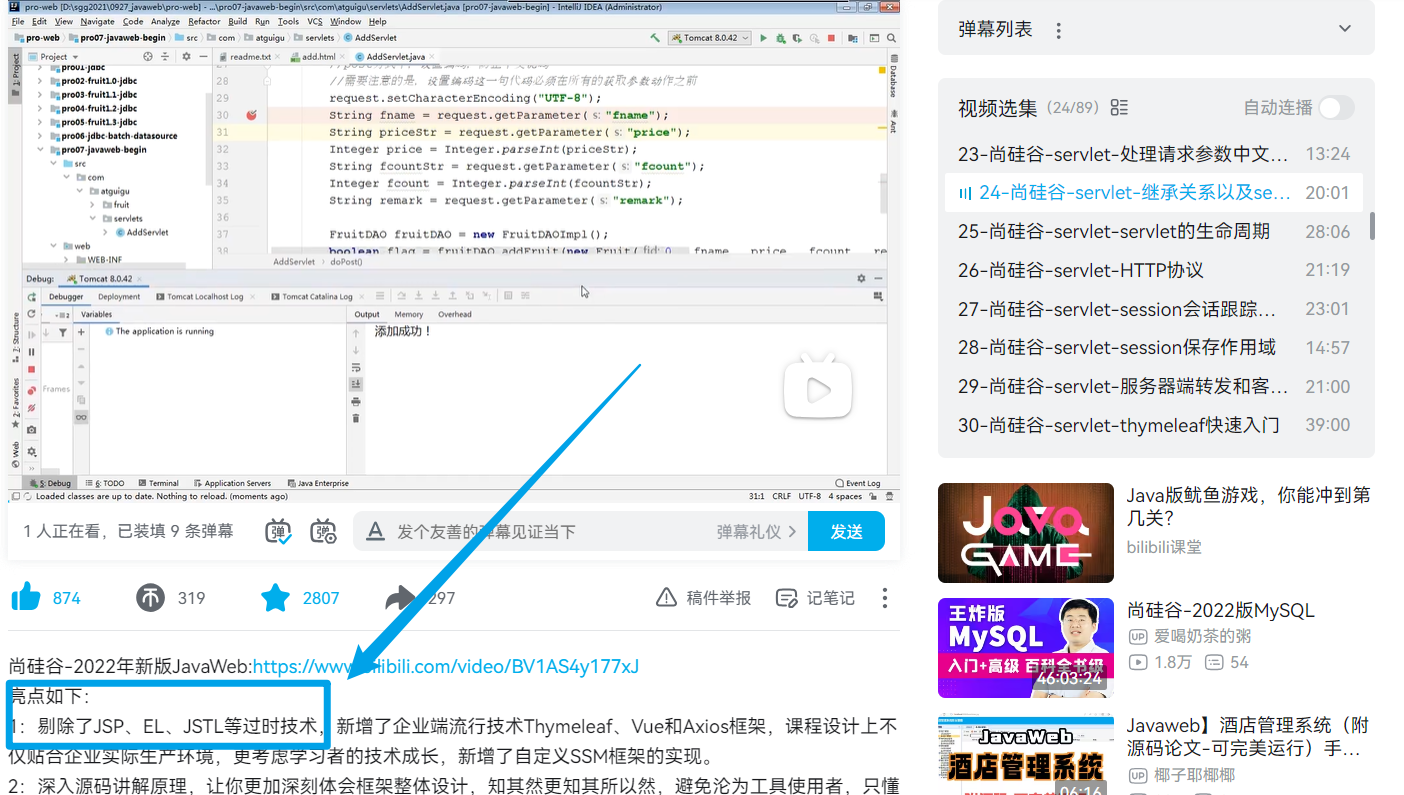Expand the 弹幕列表 panel chevron
This screenshot has height=795, width=1404.
(x=1345, y=30)
